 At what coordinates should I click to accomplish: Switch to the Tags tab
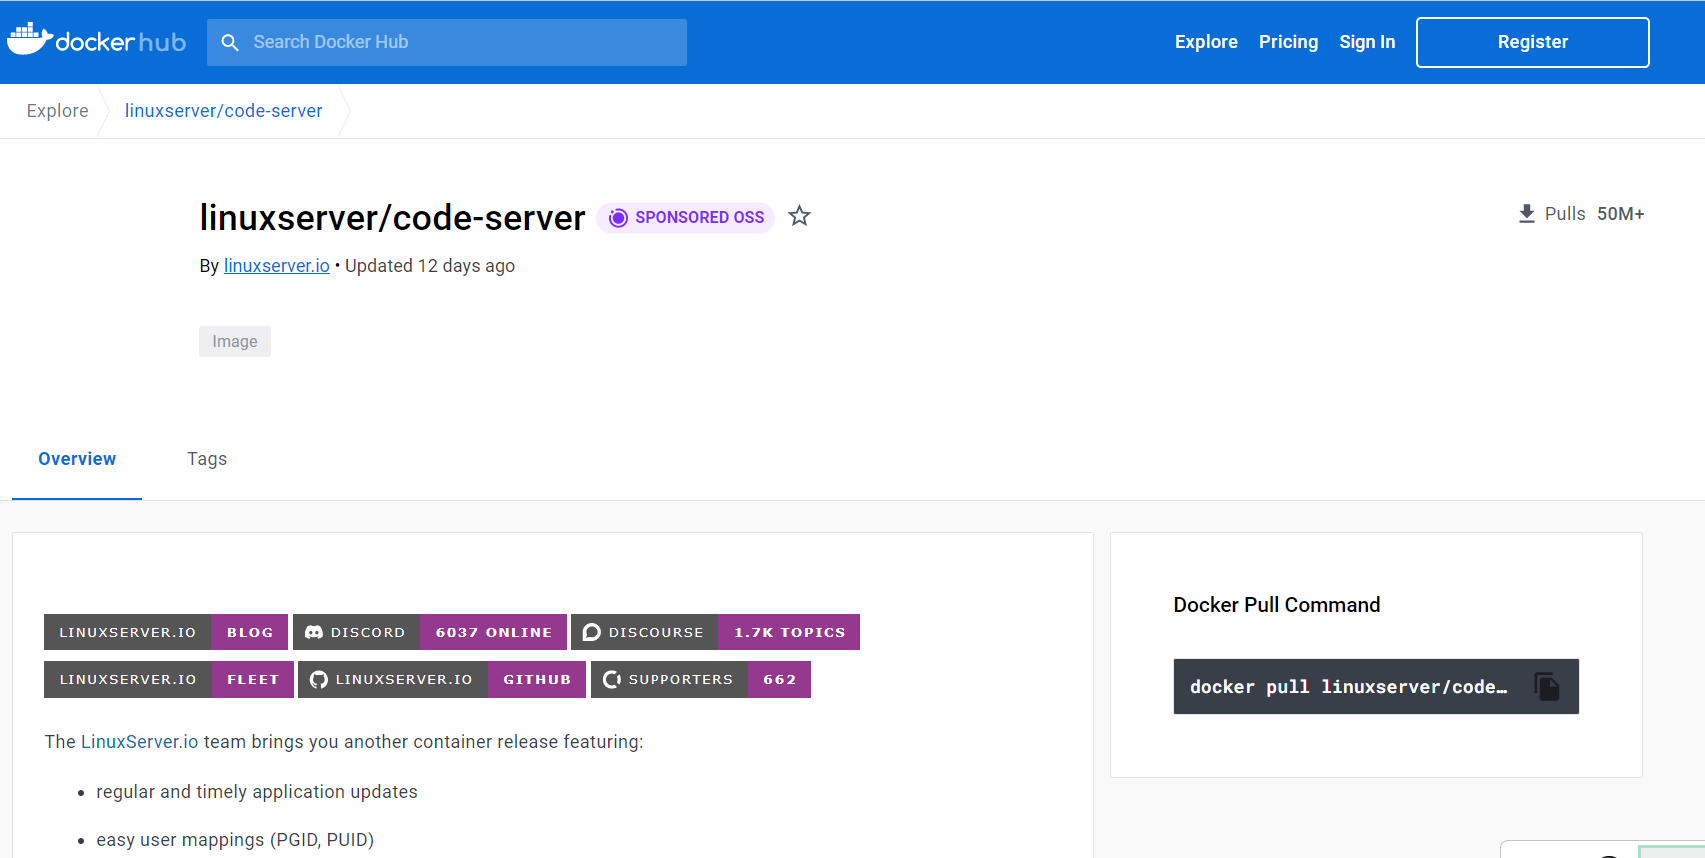pyautogui.click(x=207, y=459)
